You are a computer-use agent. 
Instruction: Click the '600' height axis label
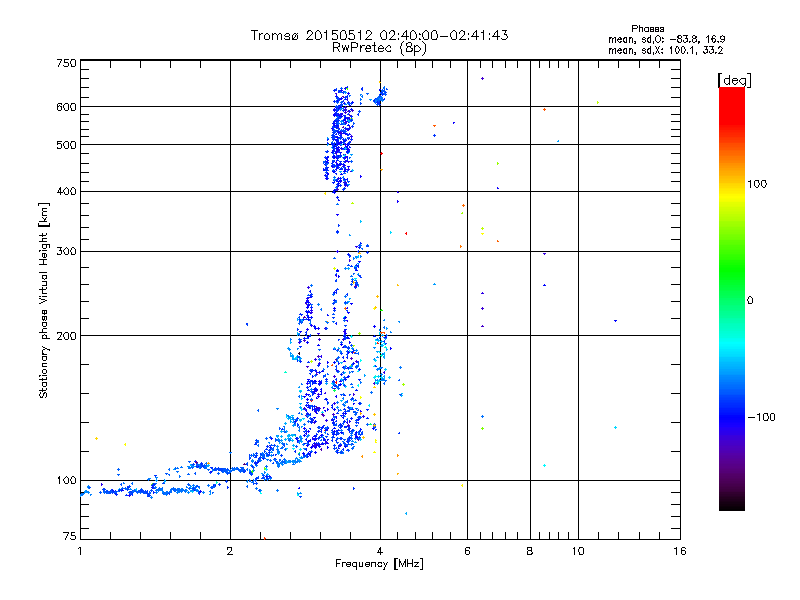tap(66, 107)
